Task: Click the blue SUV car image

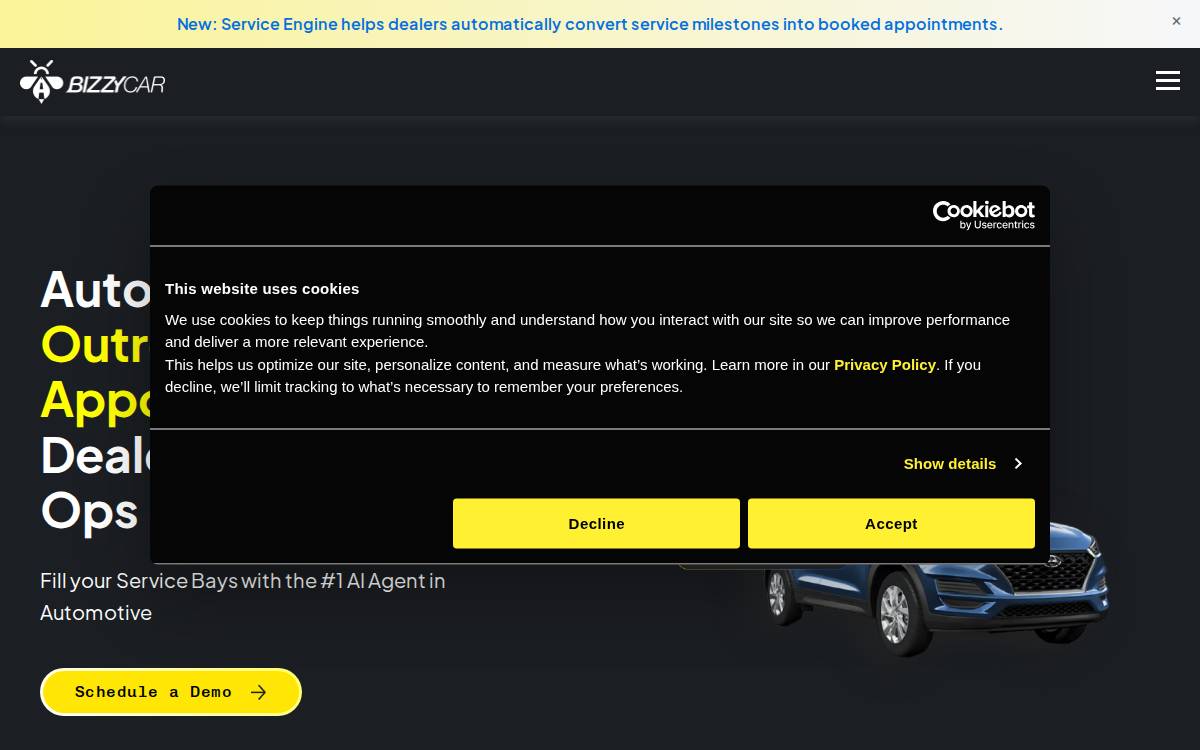Action: 937,590
